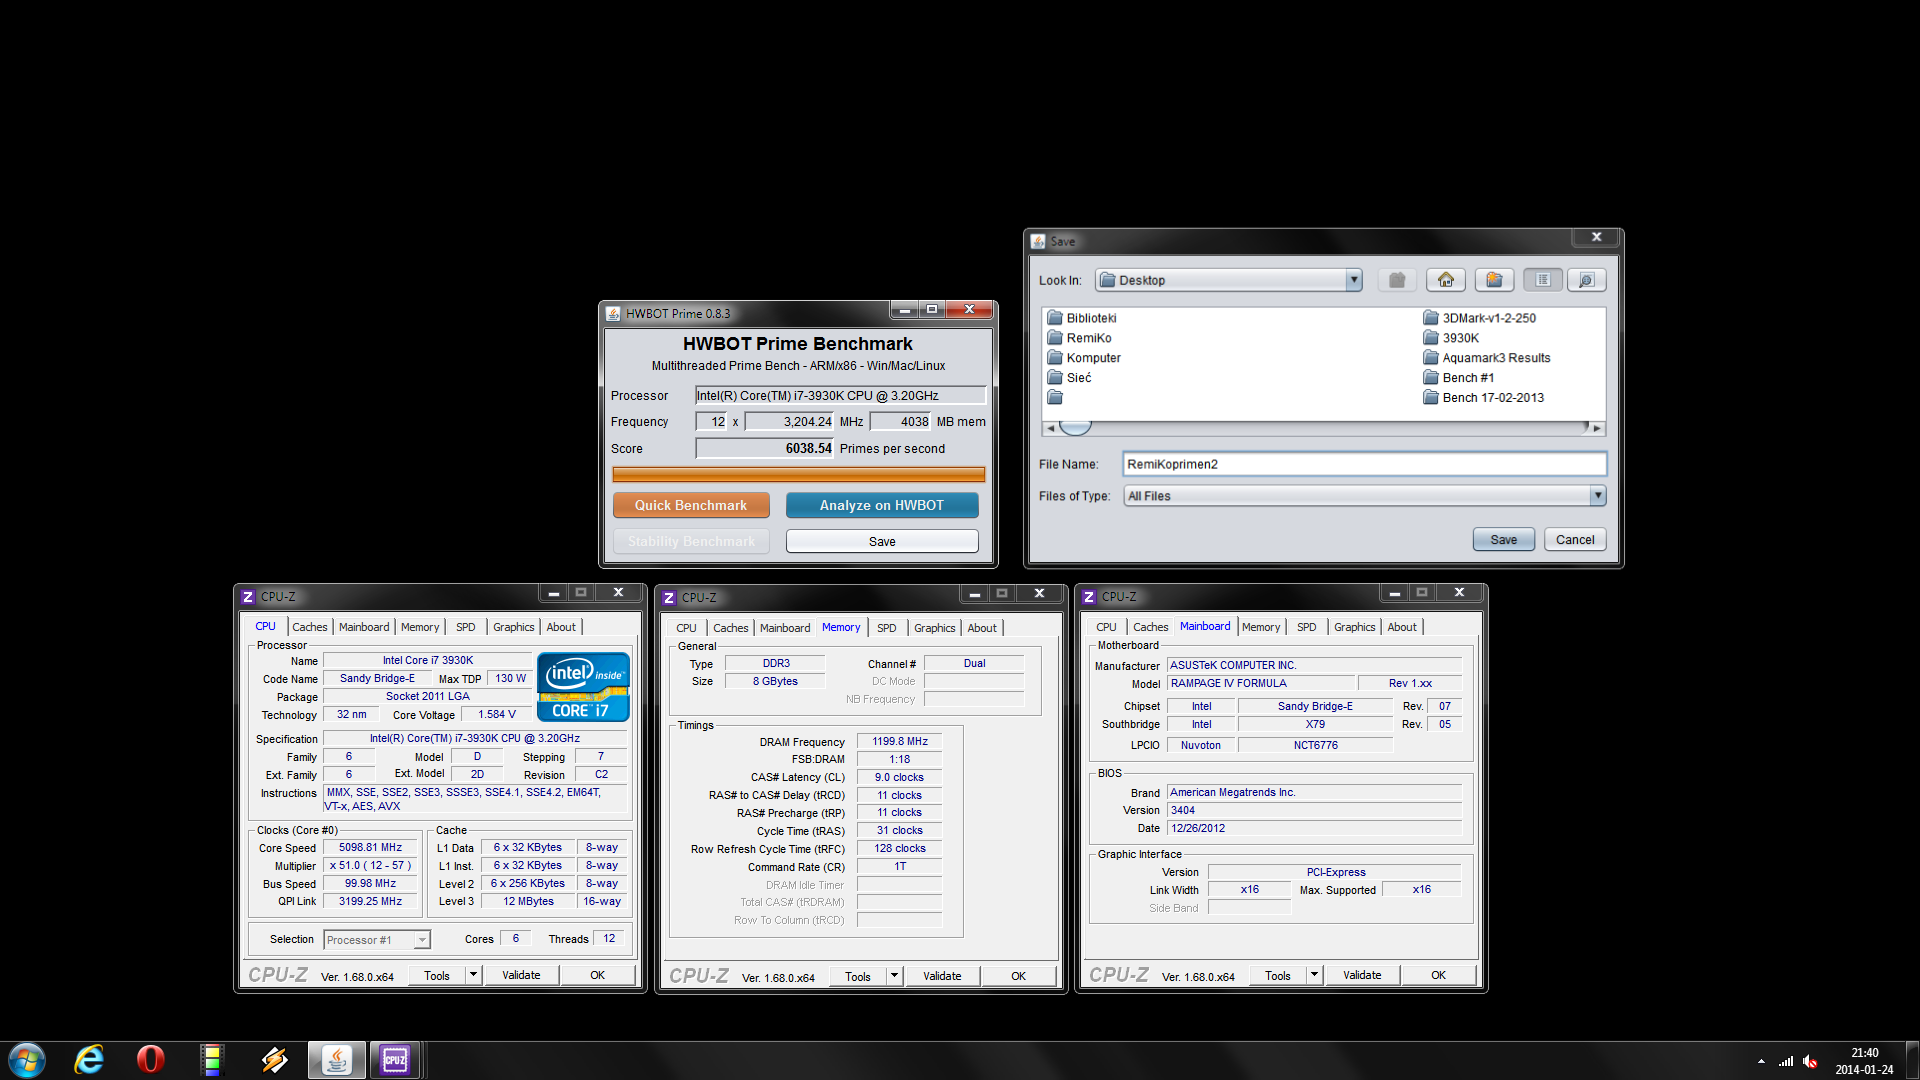Create a new folder in Save dialog
The height and width of the screenshot is (1080, 1920).
[1494, 280]
